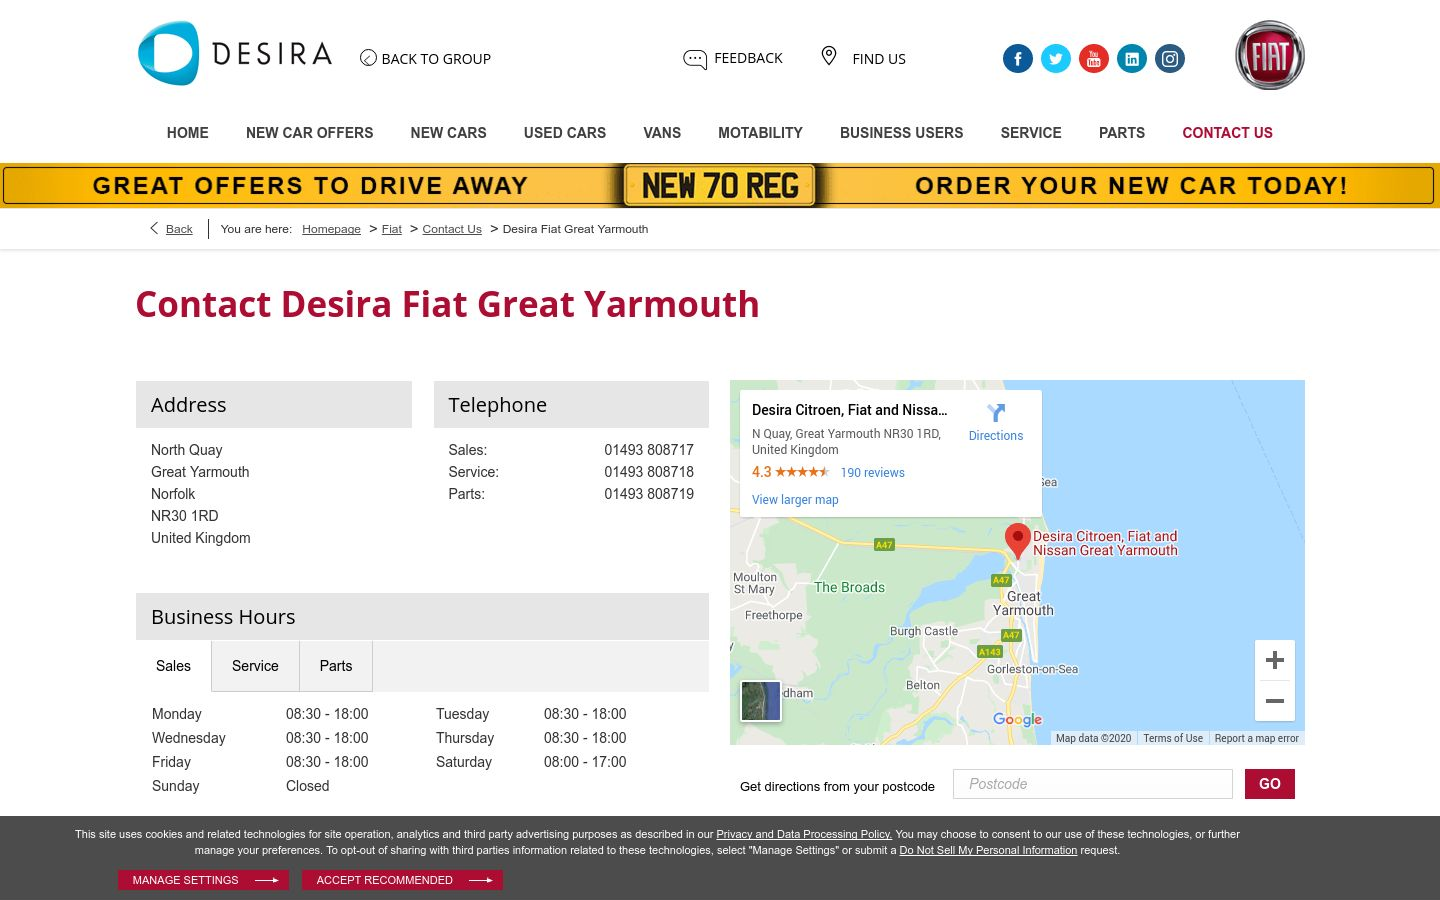Open the Contact Us menu item
This screenshot has height=900, width=1440.
pos(1227,133)
